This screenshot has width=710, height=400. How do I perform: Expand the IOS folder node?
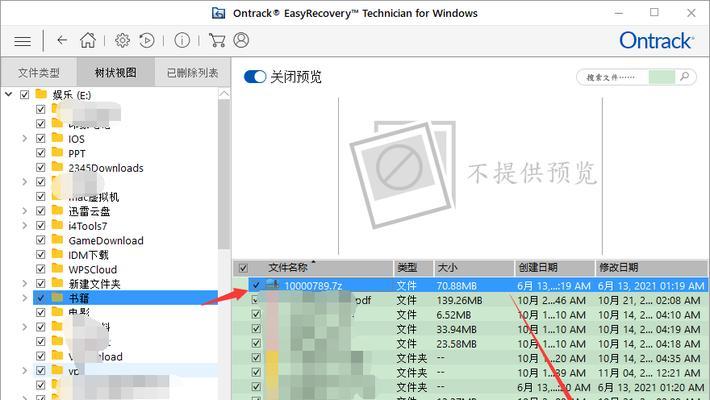[x=24, y=138]
